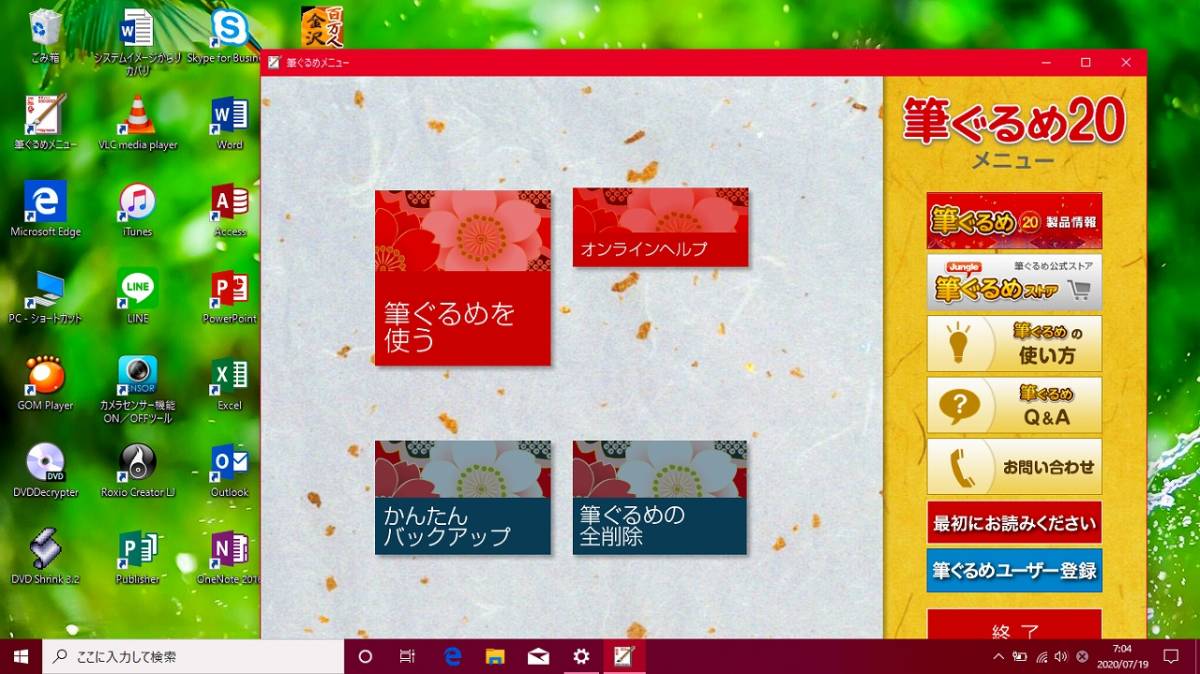Open Mail app from taskbar

[x=538, y=656]
